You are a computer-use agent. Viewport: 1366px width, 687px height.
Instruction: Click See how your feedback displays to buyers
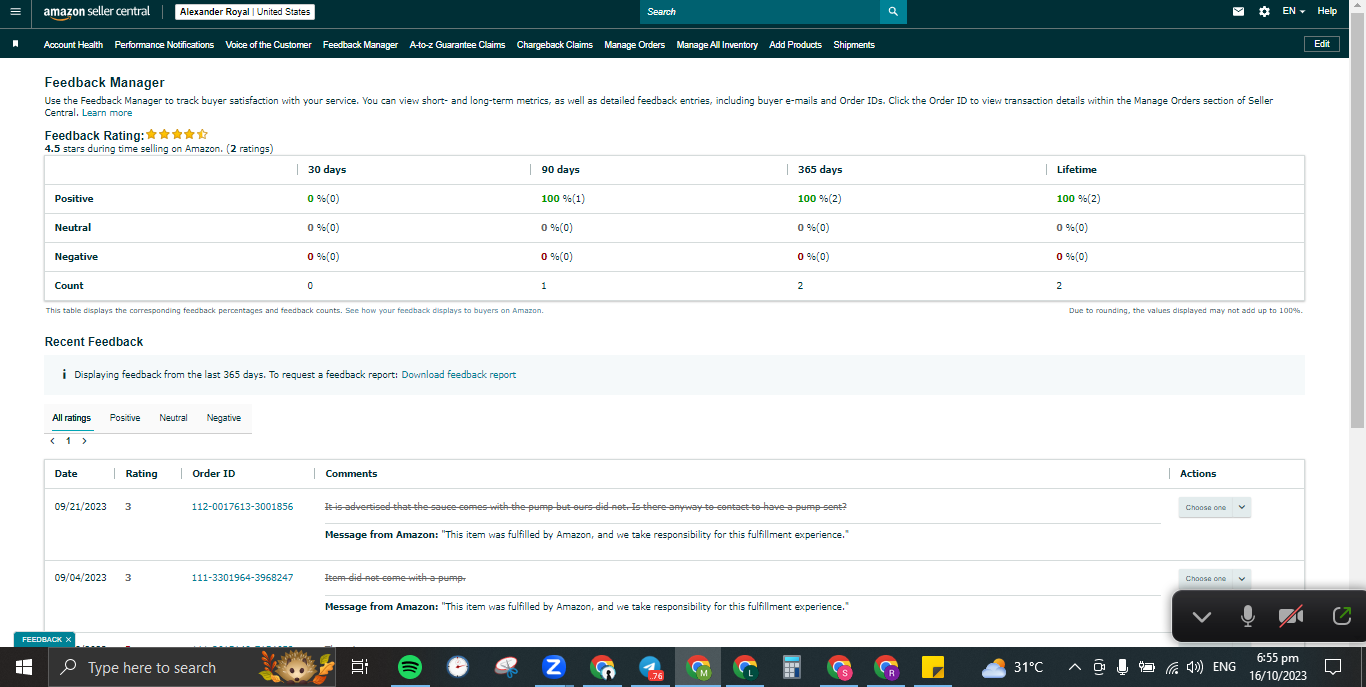pos(444,311)
